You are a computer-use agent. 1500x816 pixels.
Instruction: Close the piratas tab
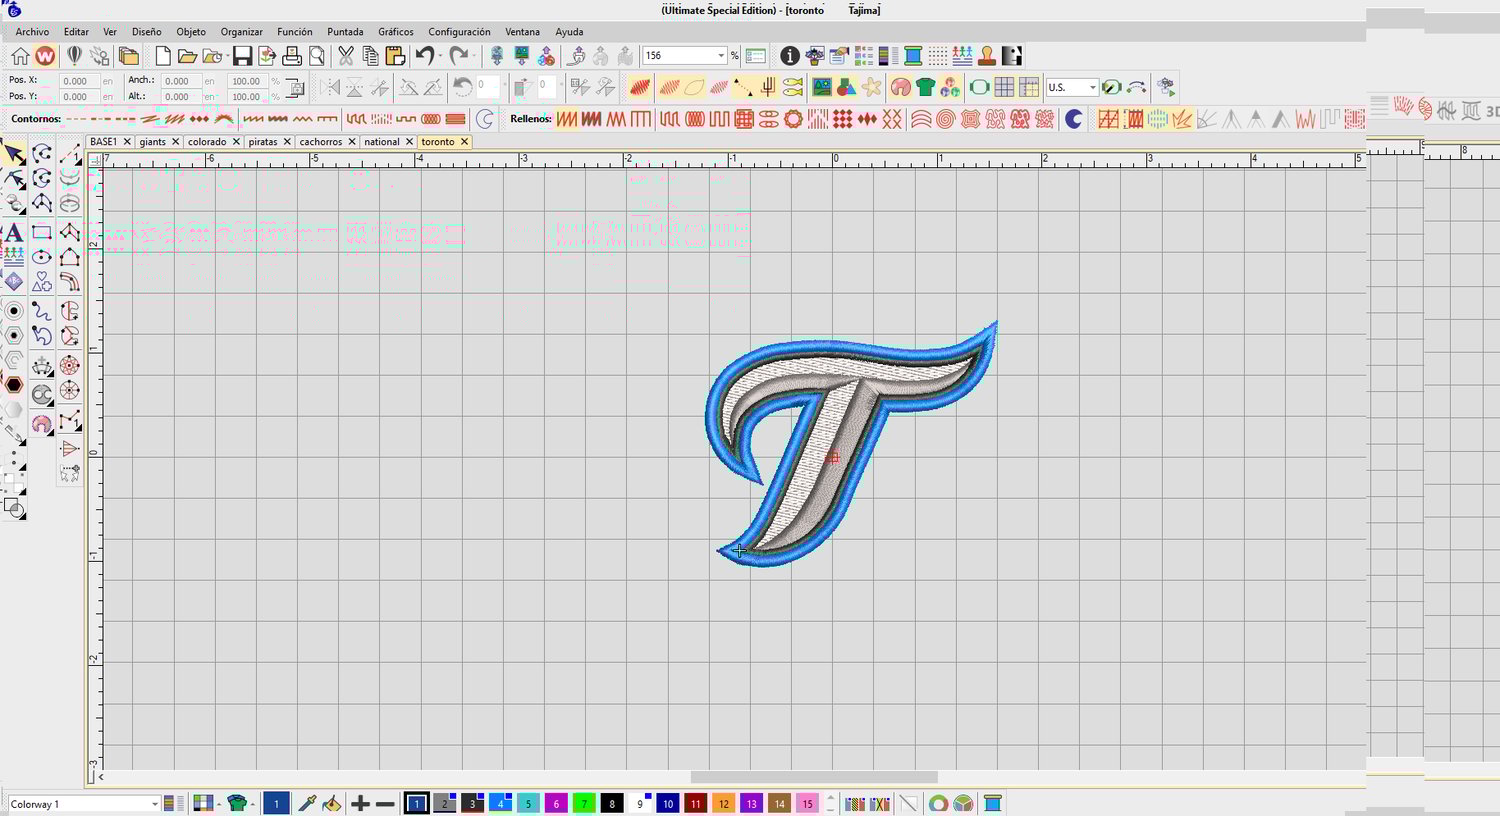[287, 142]
